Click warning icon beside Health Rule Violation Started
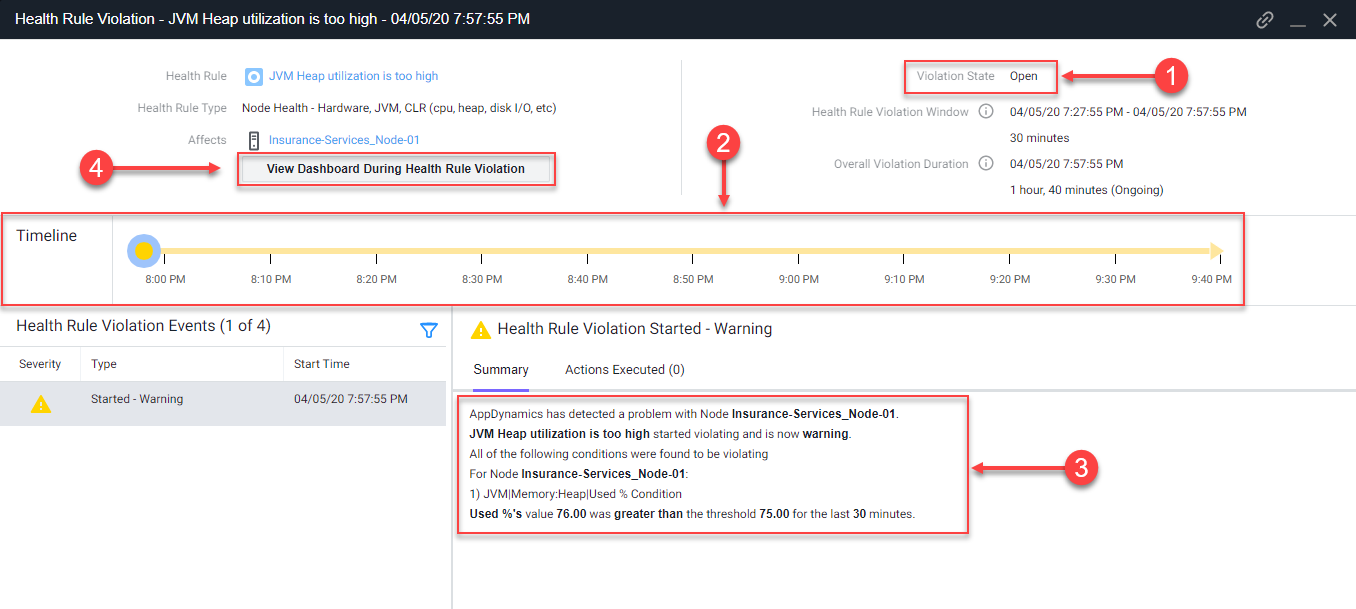 pyautogui.click(x=481, y=329)
